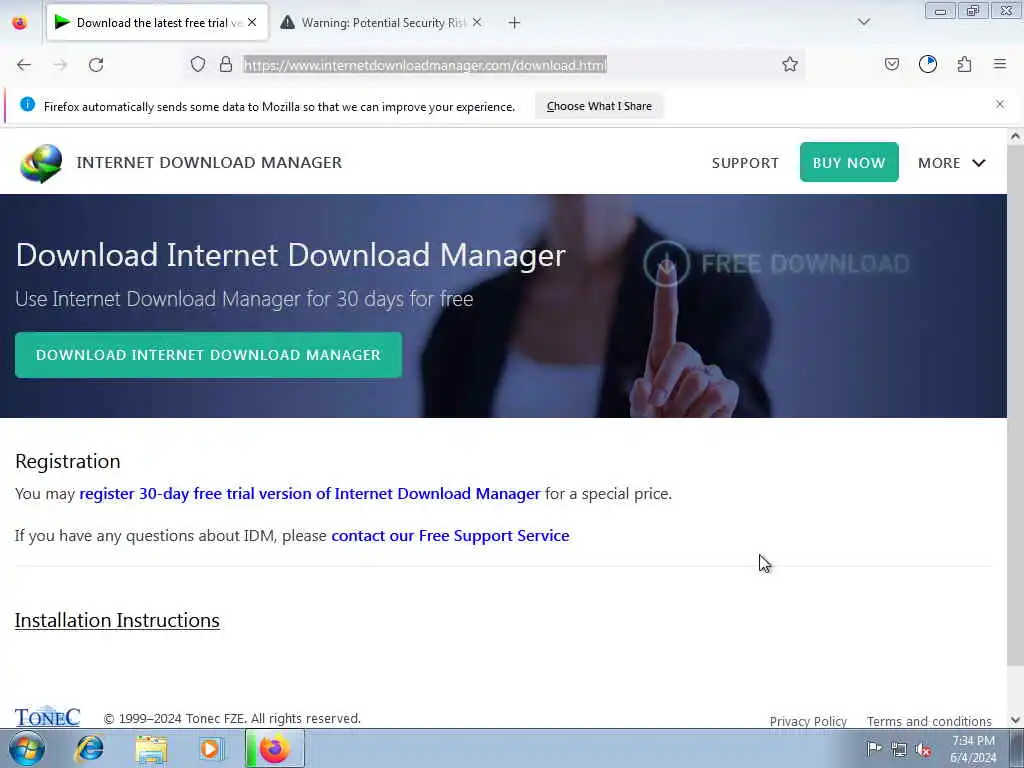Click the muted volume speaker tray icon

click(923, 749)
